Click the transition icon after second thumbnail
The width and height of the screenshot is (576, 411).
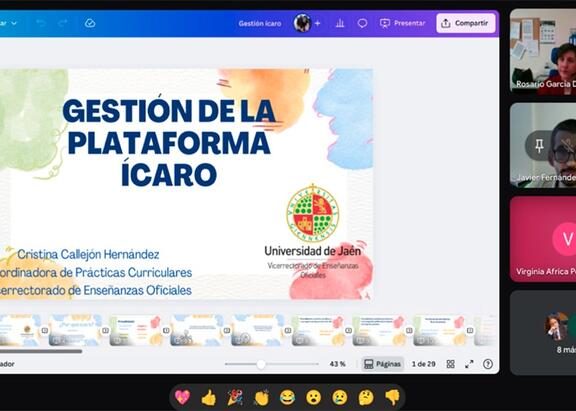tap(105, 330)
